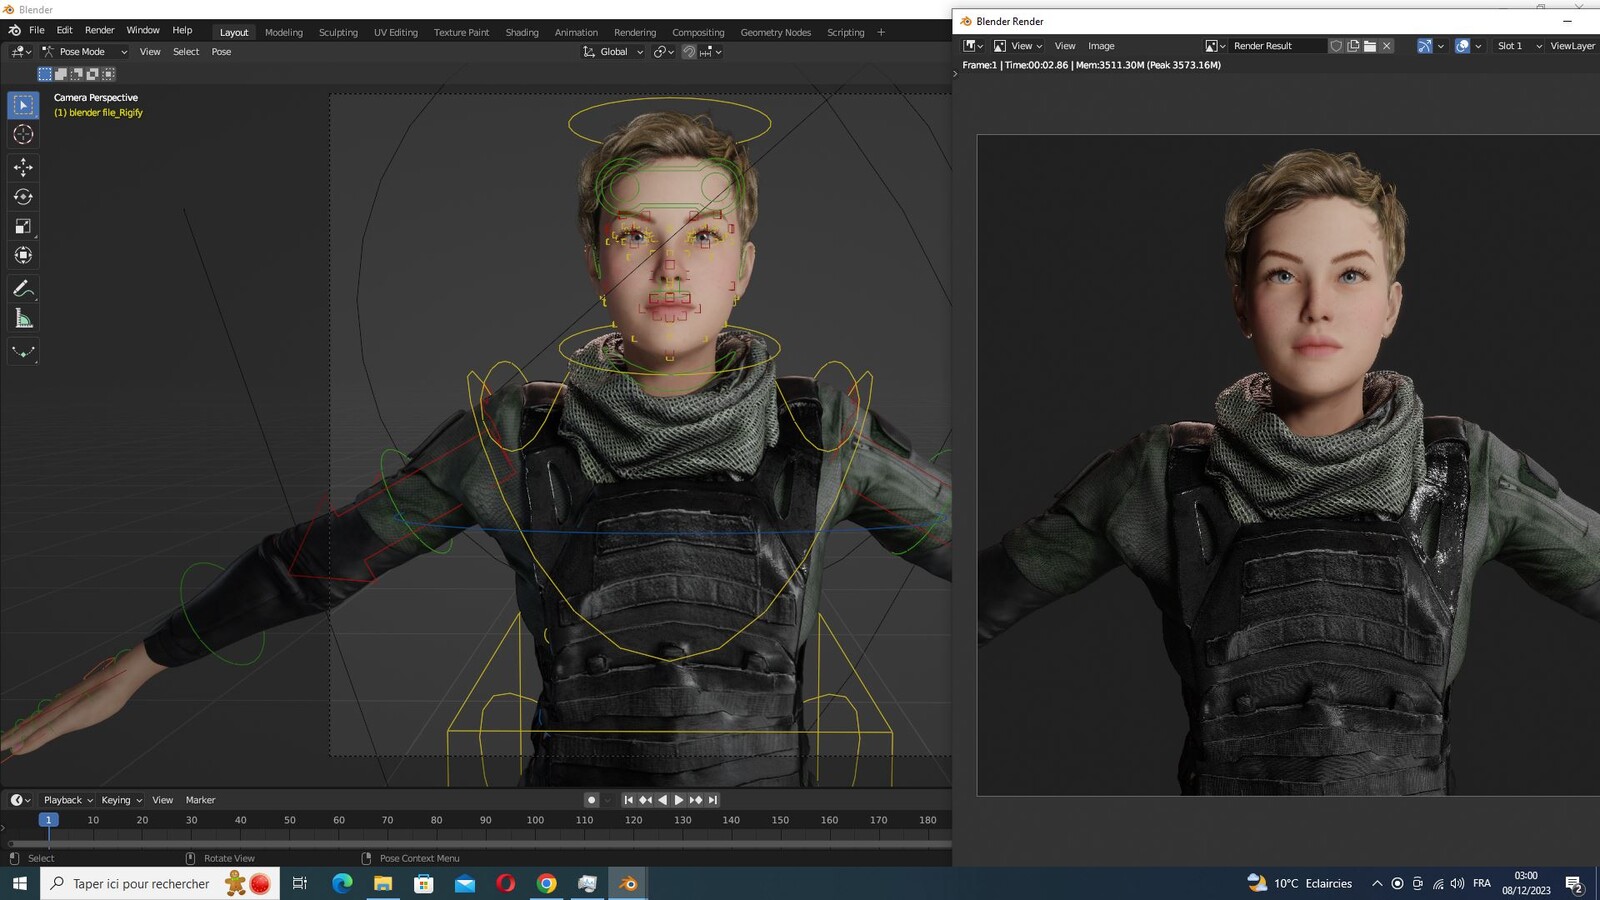Open the Global transform orientation dropdown
Screen dimensions: 1600x900
click(613, 52)
